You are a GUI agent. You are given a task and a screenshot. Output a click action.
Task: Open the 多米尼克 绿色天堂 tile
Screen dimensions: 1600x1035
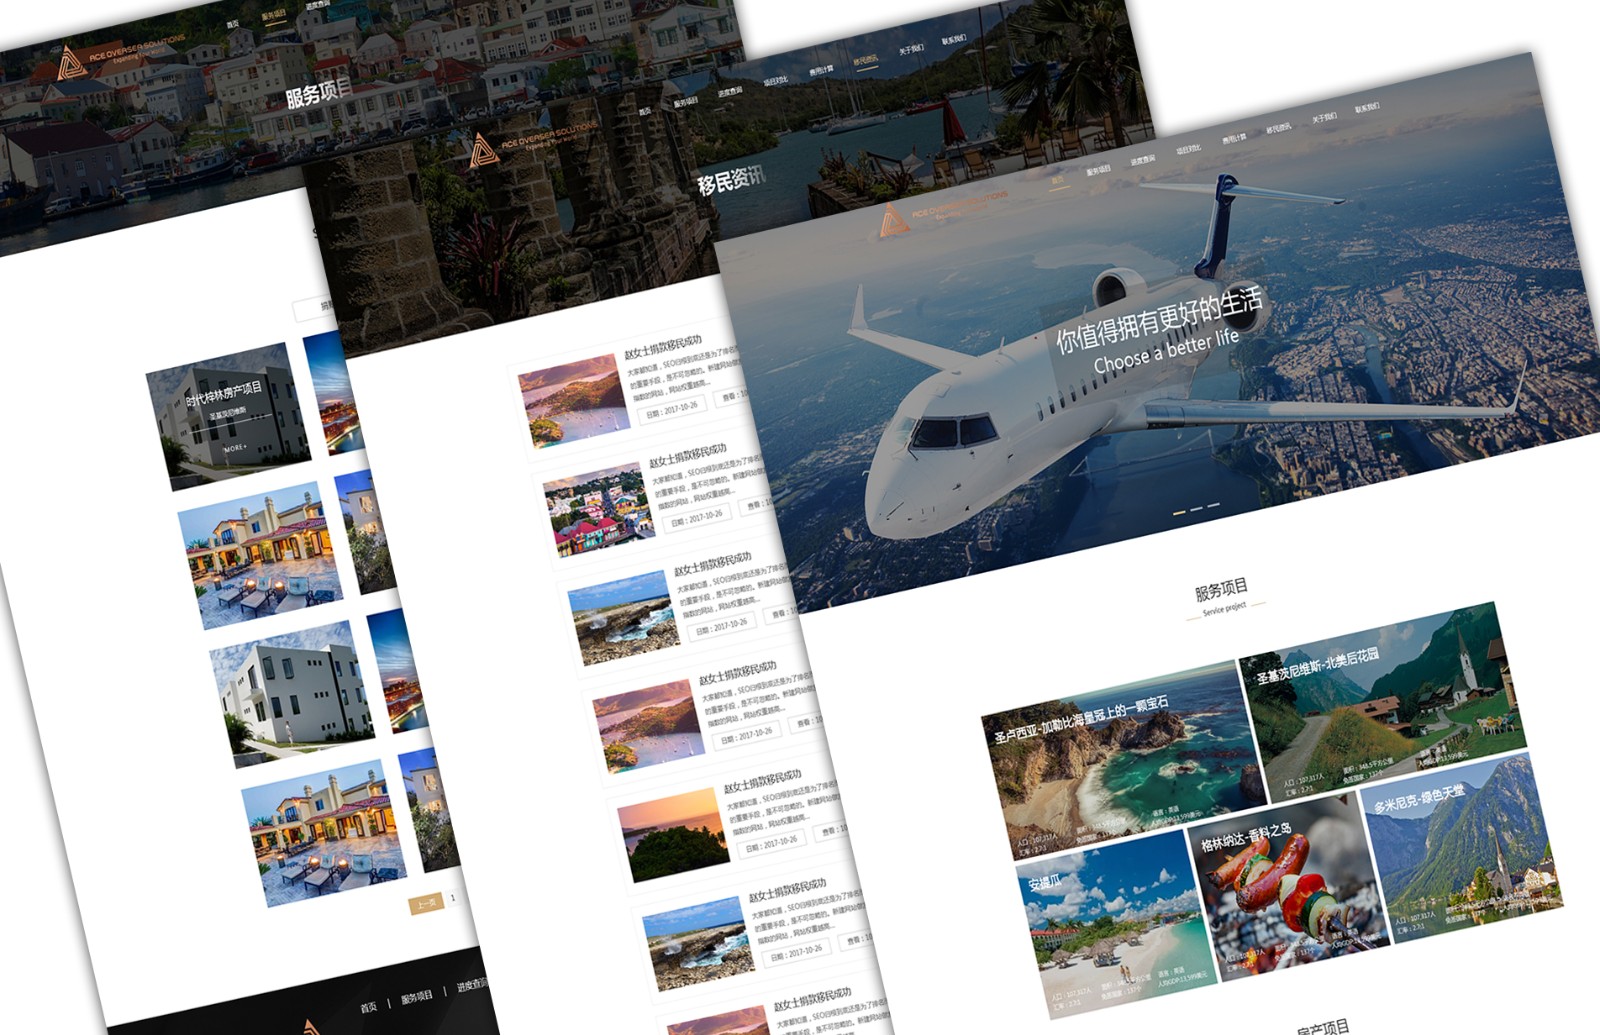click(1460, 850)
